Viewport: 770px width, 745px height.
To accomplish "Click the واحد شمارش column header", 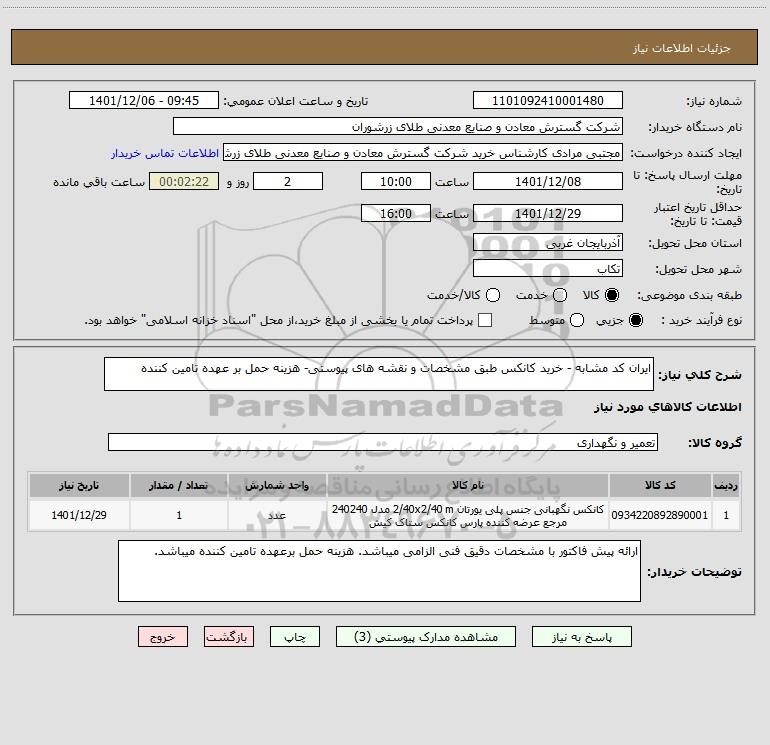I will [277, 485].
